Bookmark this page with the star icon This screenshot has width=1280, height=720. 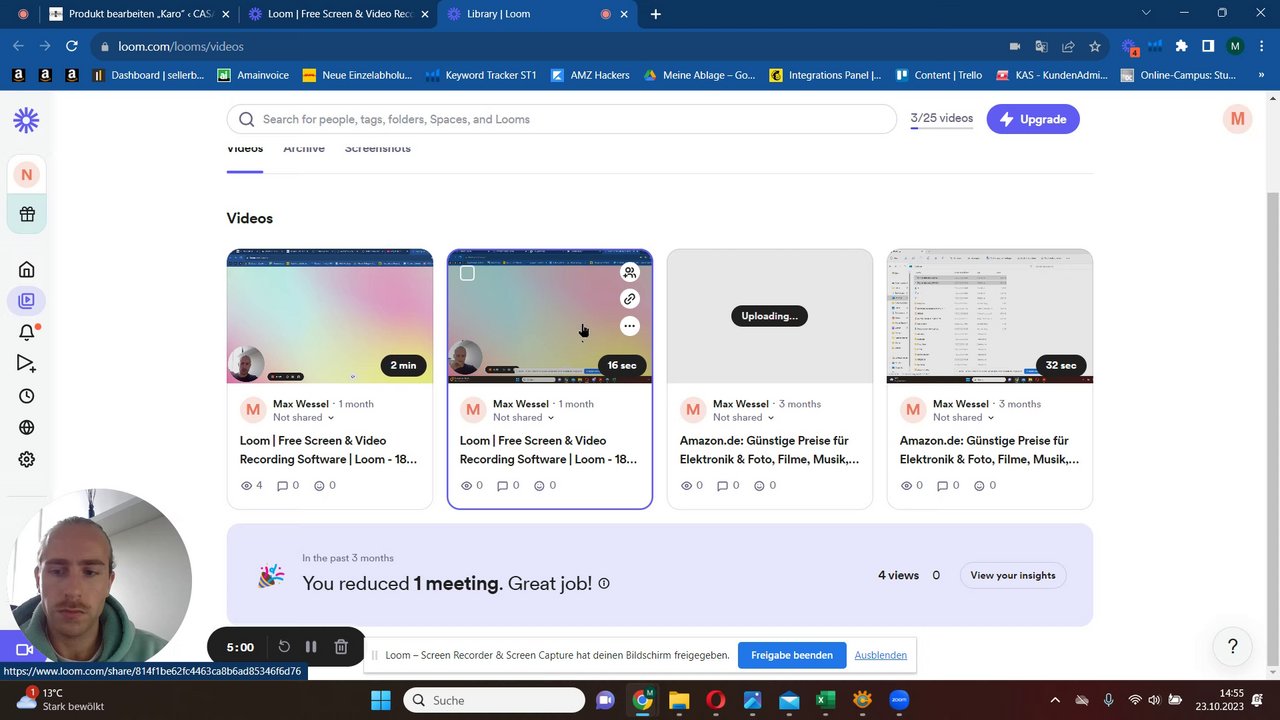coord(1095,46)
